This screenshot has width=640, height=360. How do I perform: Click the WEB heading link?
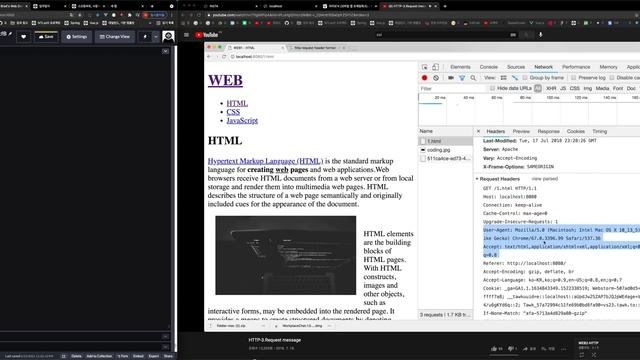point(225,80)
